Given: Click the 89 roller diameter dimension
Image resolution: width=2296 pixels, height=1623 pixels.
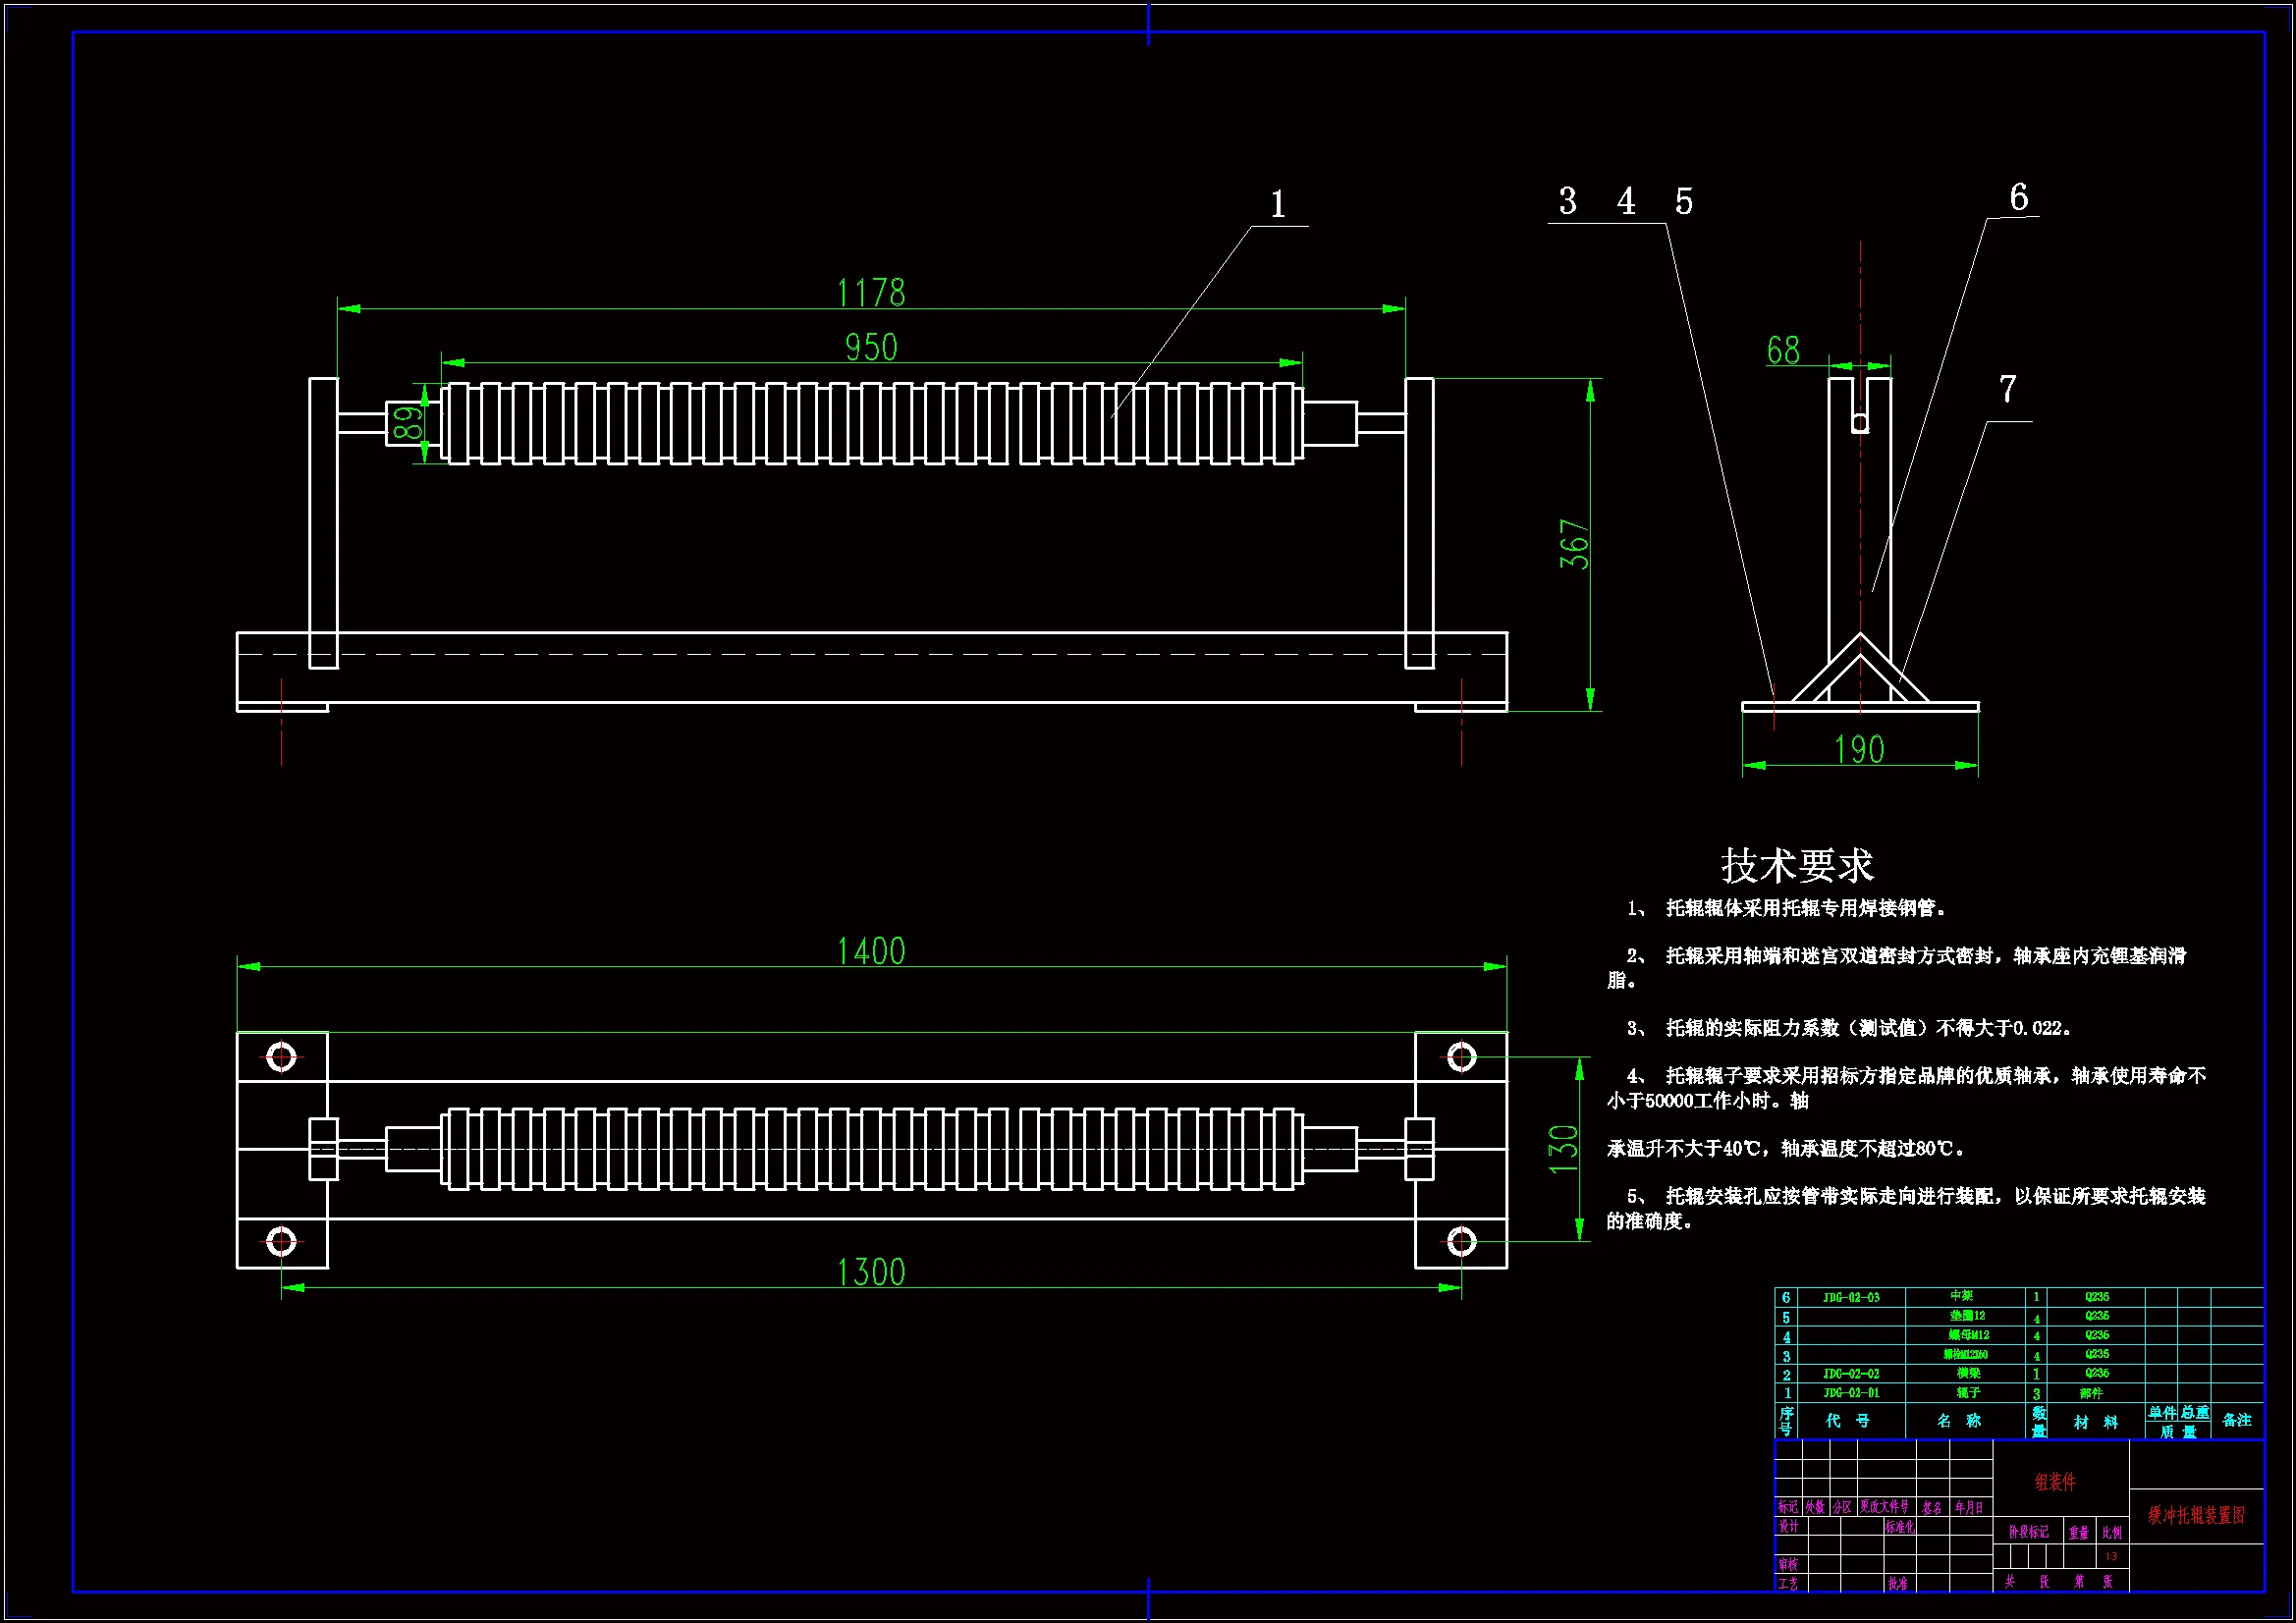Looking at the screenshot, I should coord(408,423).
